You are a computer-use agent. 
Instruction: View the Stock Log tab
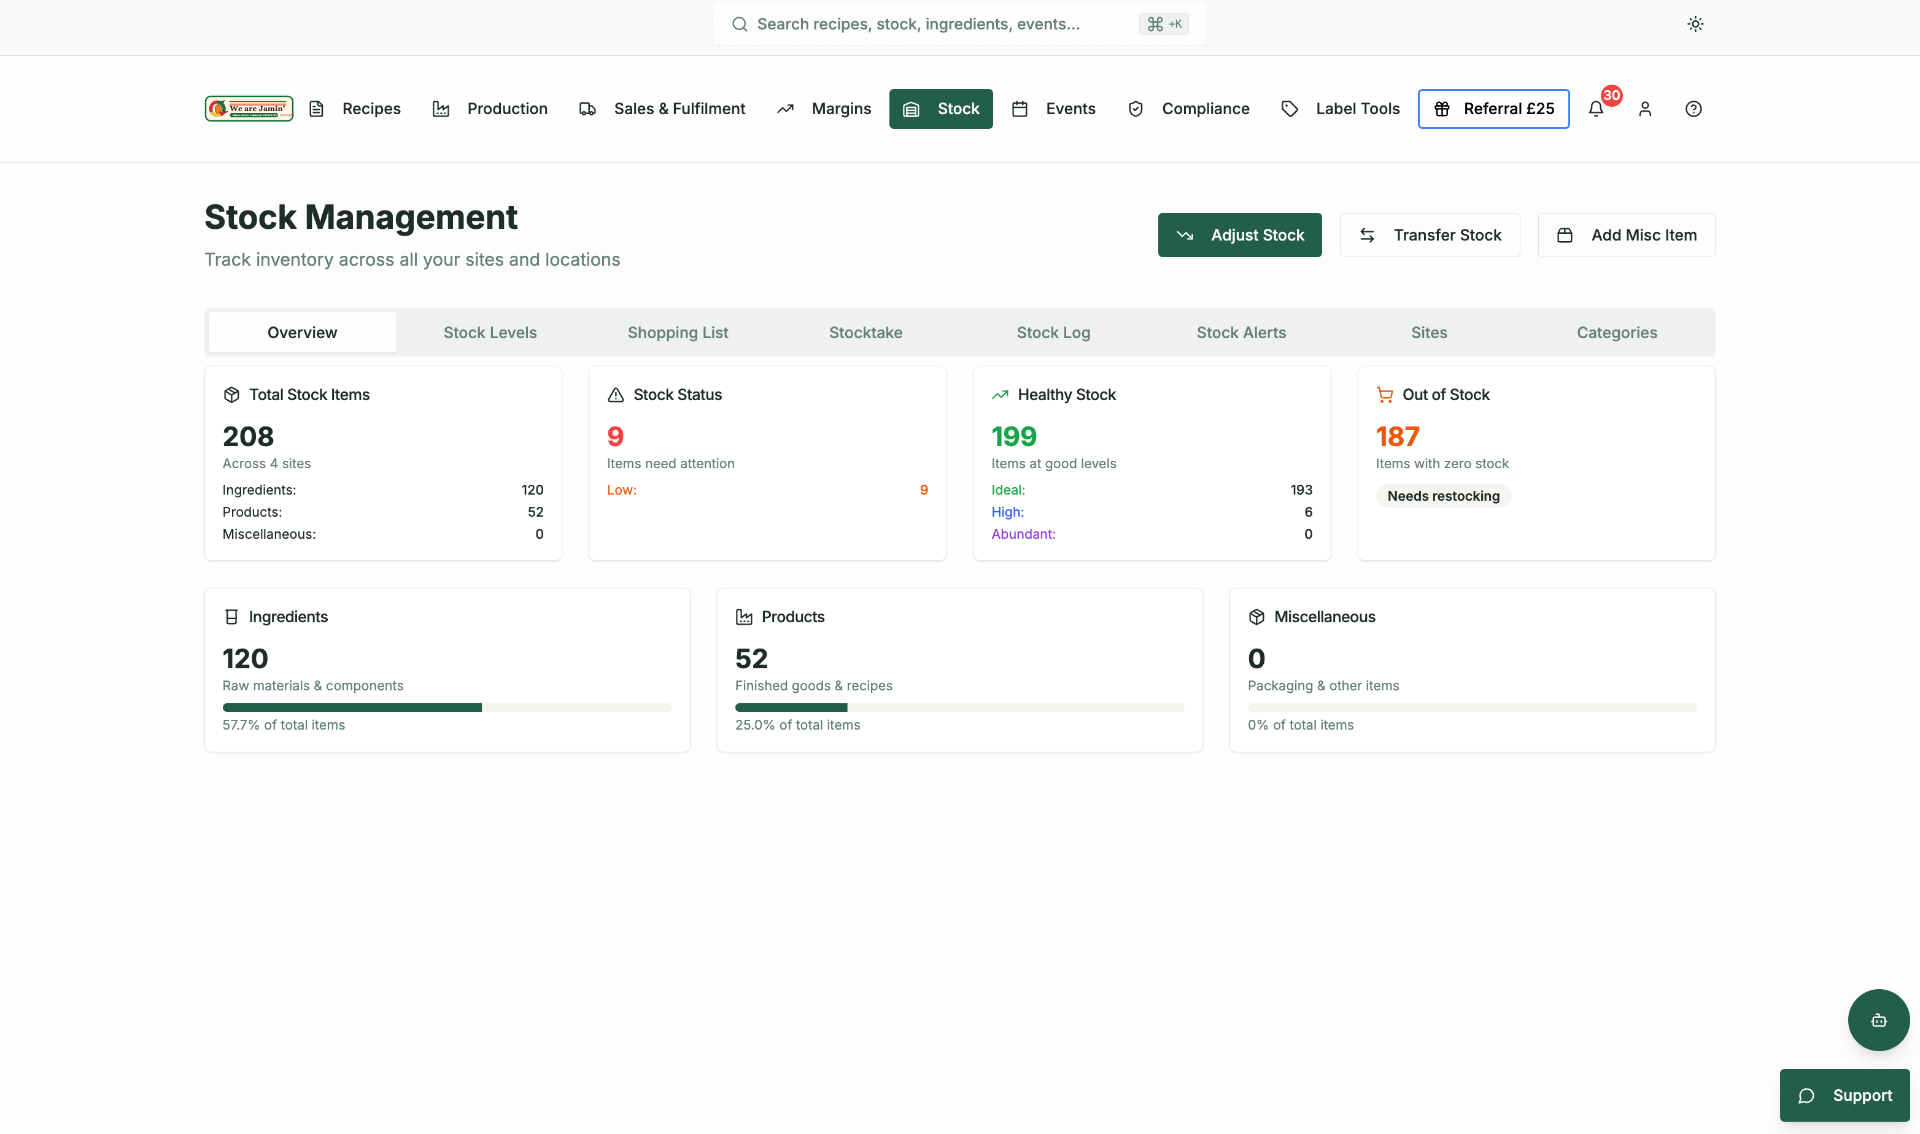(1054, 332)
